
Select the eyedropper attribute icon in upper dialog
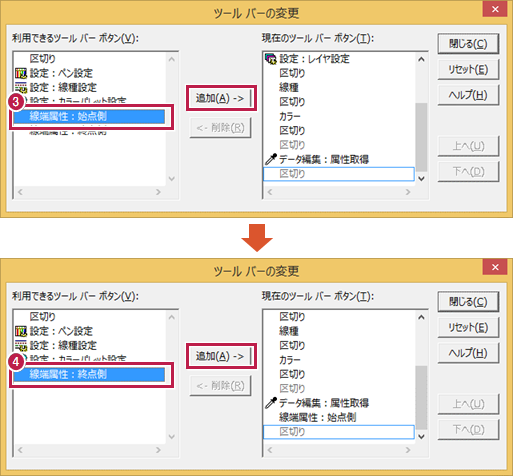[x=271, y=159]
